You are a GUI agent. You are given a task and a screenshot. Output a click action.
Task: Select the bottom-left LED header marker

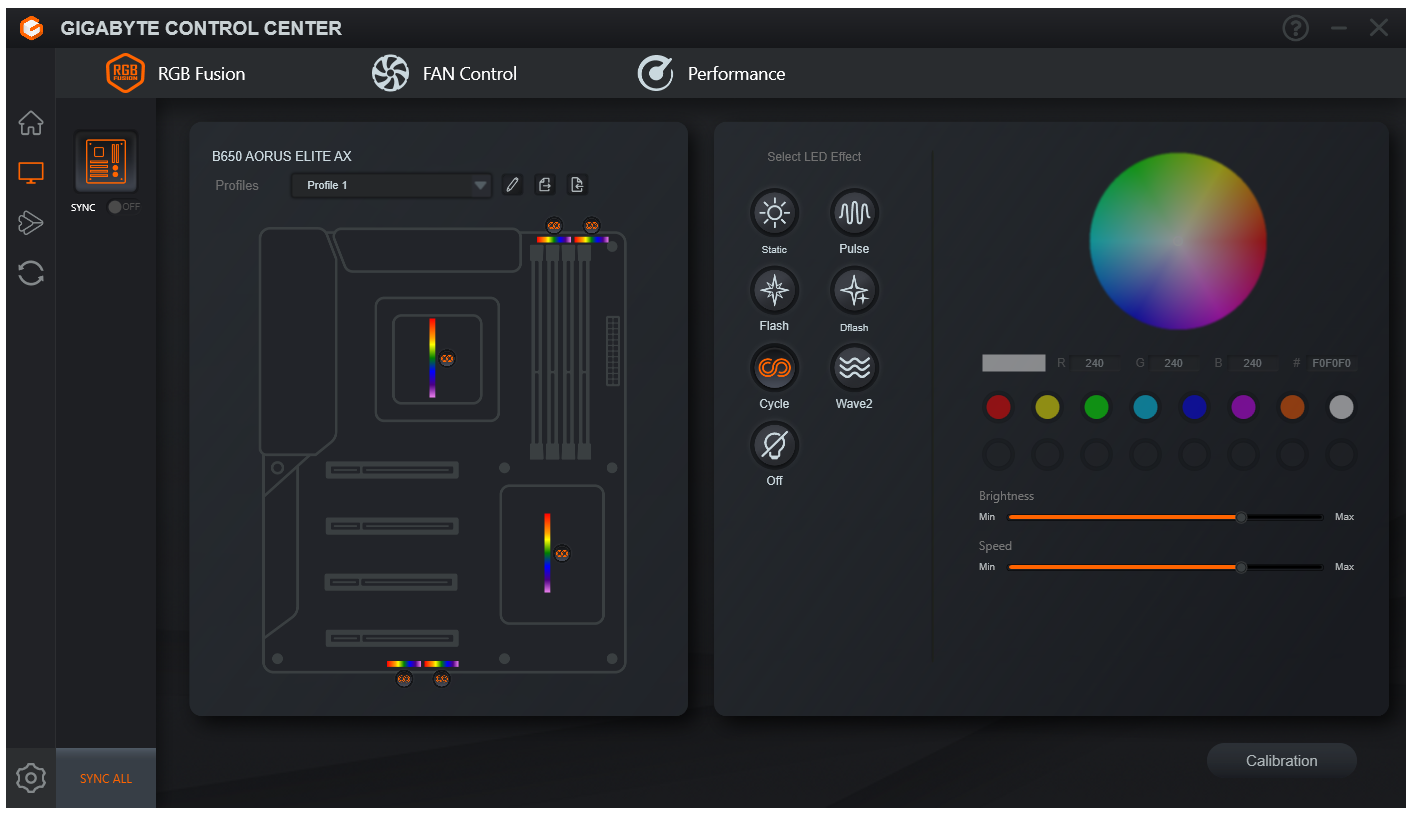(x=404, y=679)
